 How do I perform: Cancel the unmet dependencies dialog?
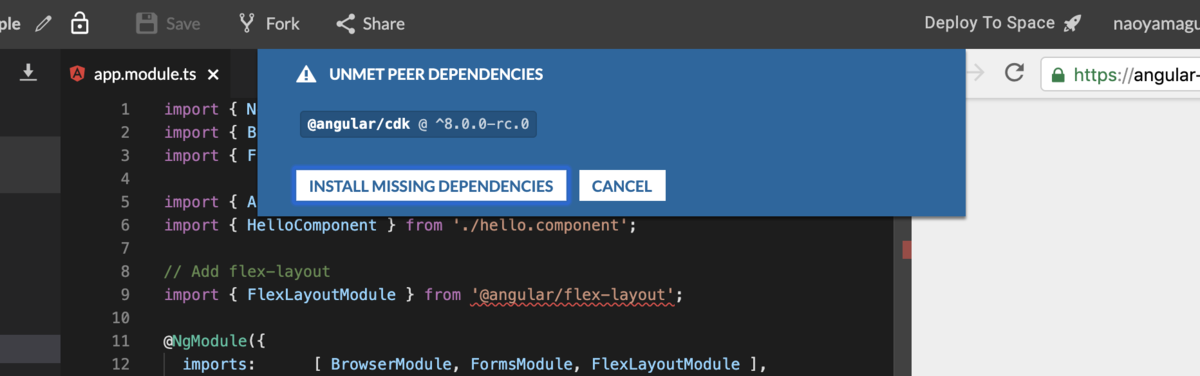click(622, 186)
